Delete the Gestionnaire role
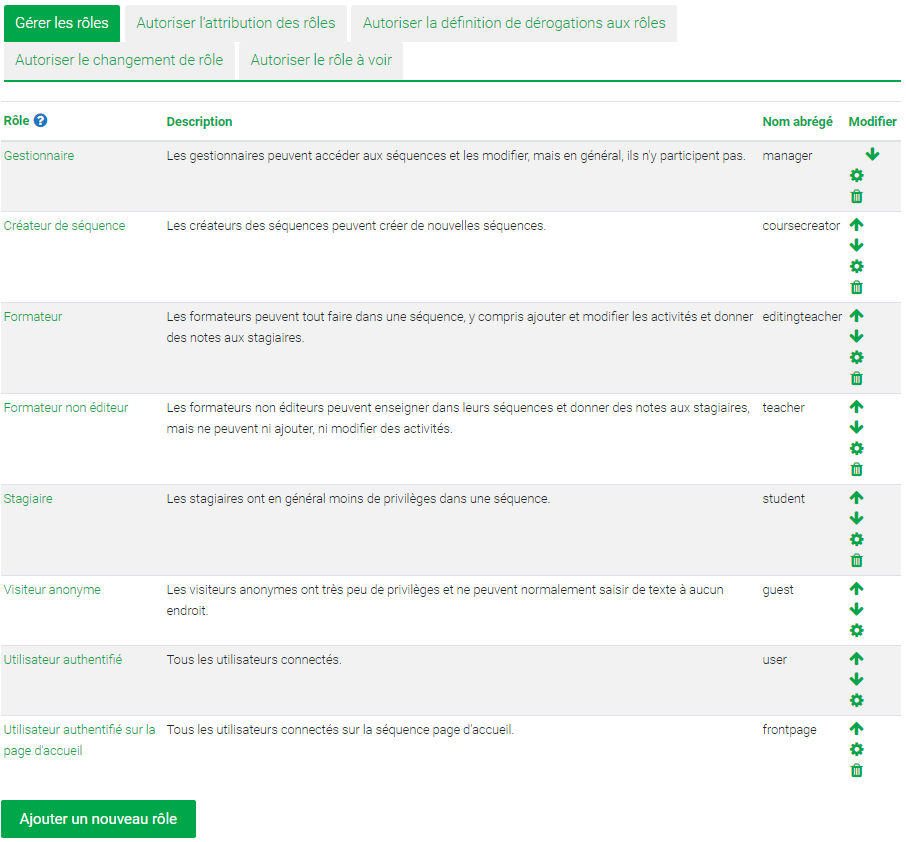This screenshot has height=842, width=906. [856, 196]
